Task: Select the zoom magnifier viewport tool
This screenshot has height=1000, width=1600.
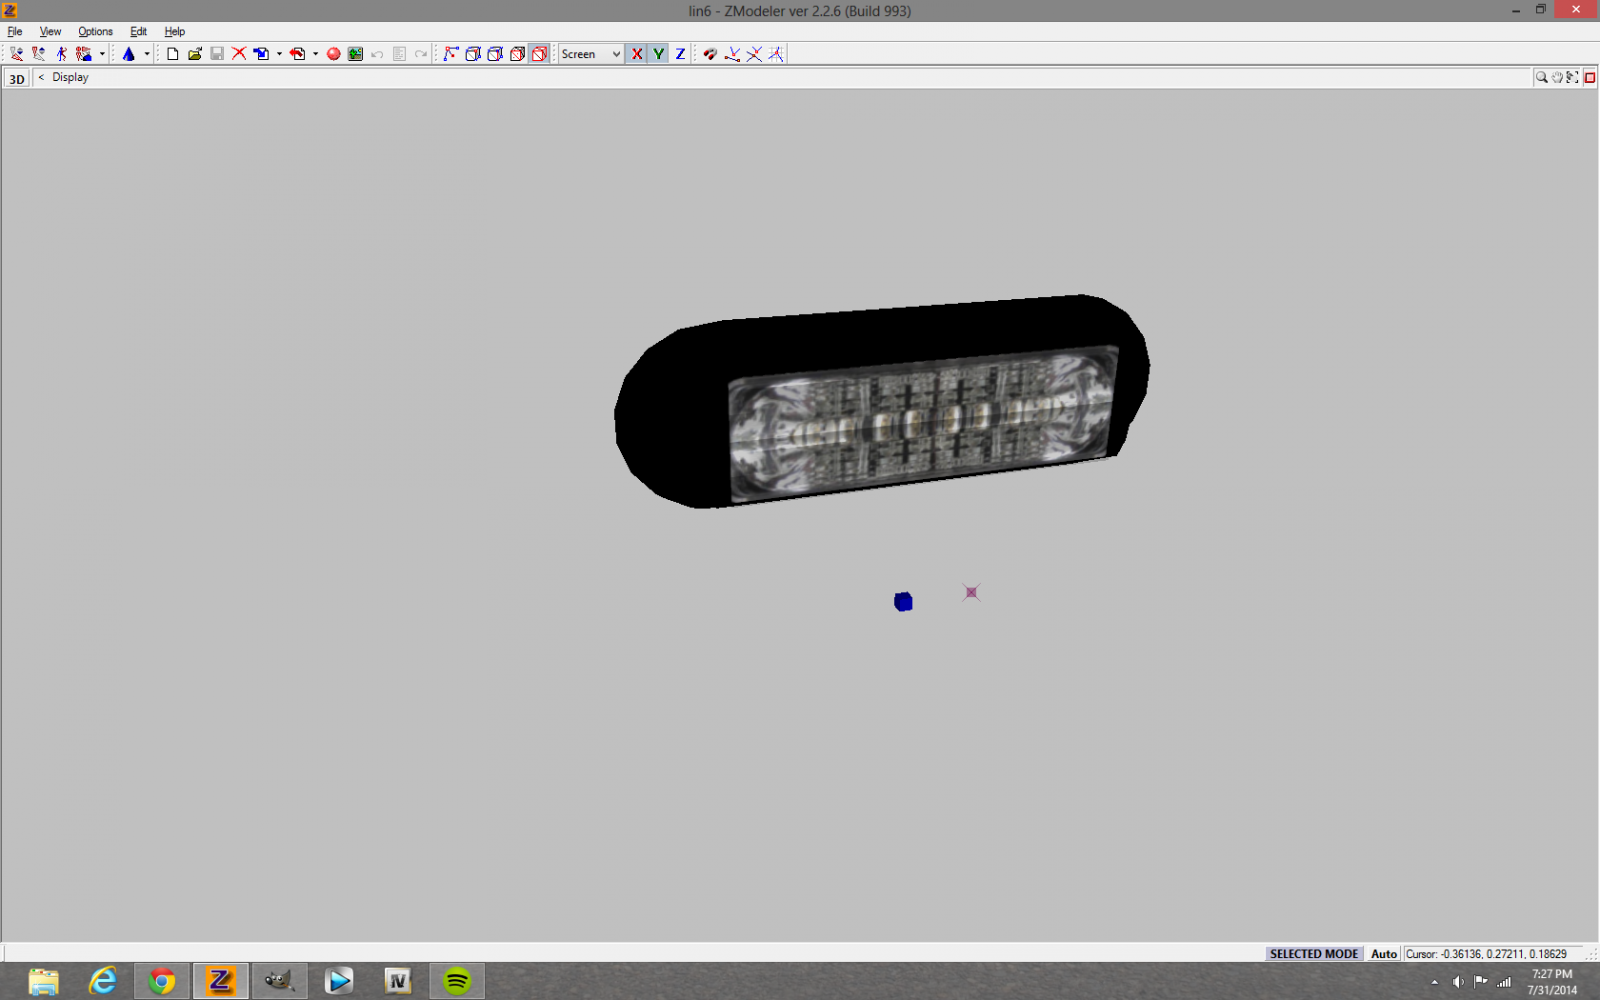Action: point(1541,77)
